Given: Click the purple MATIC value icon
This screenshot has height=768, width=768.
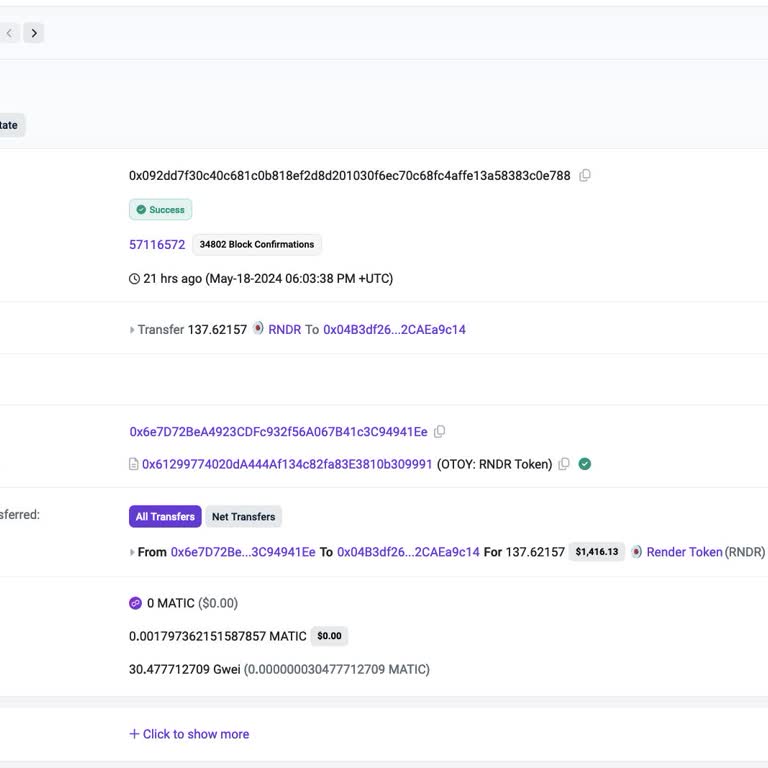Looking at the screenshot, I should (x=135, y=603).
